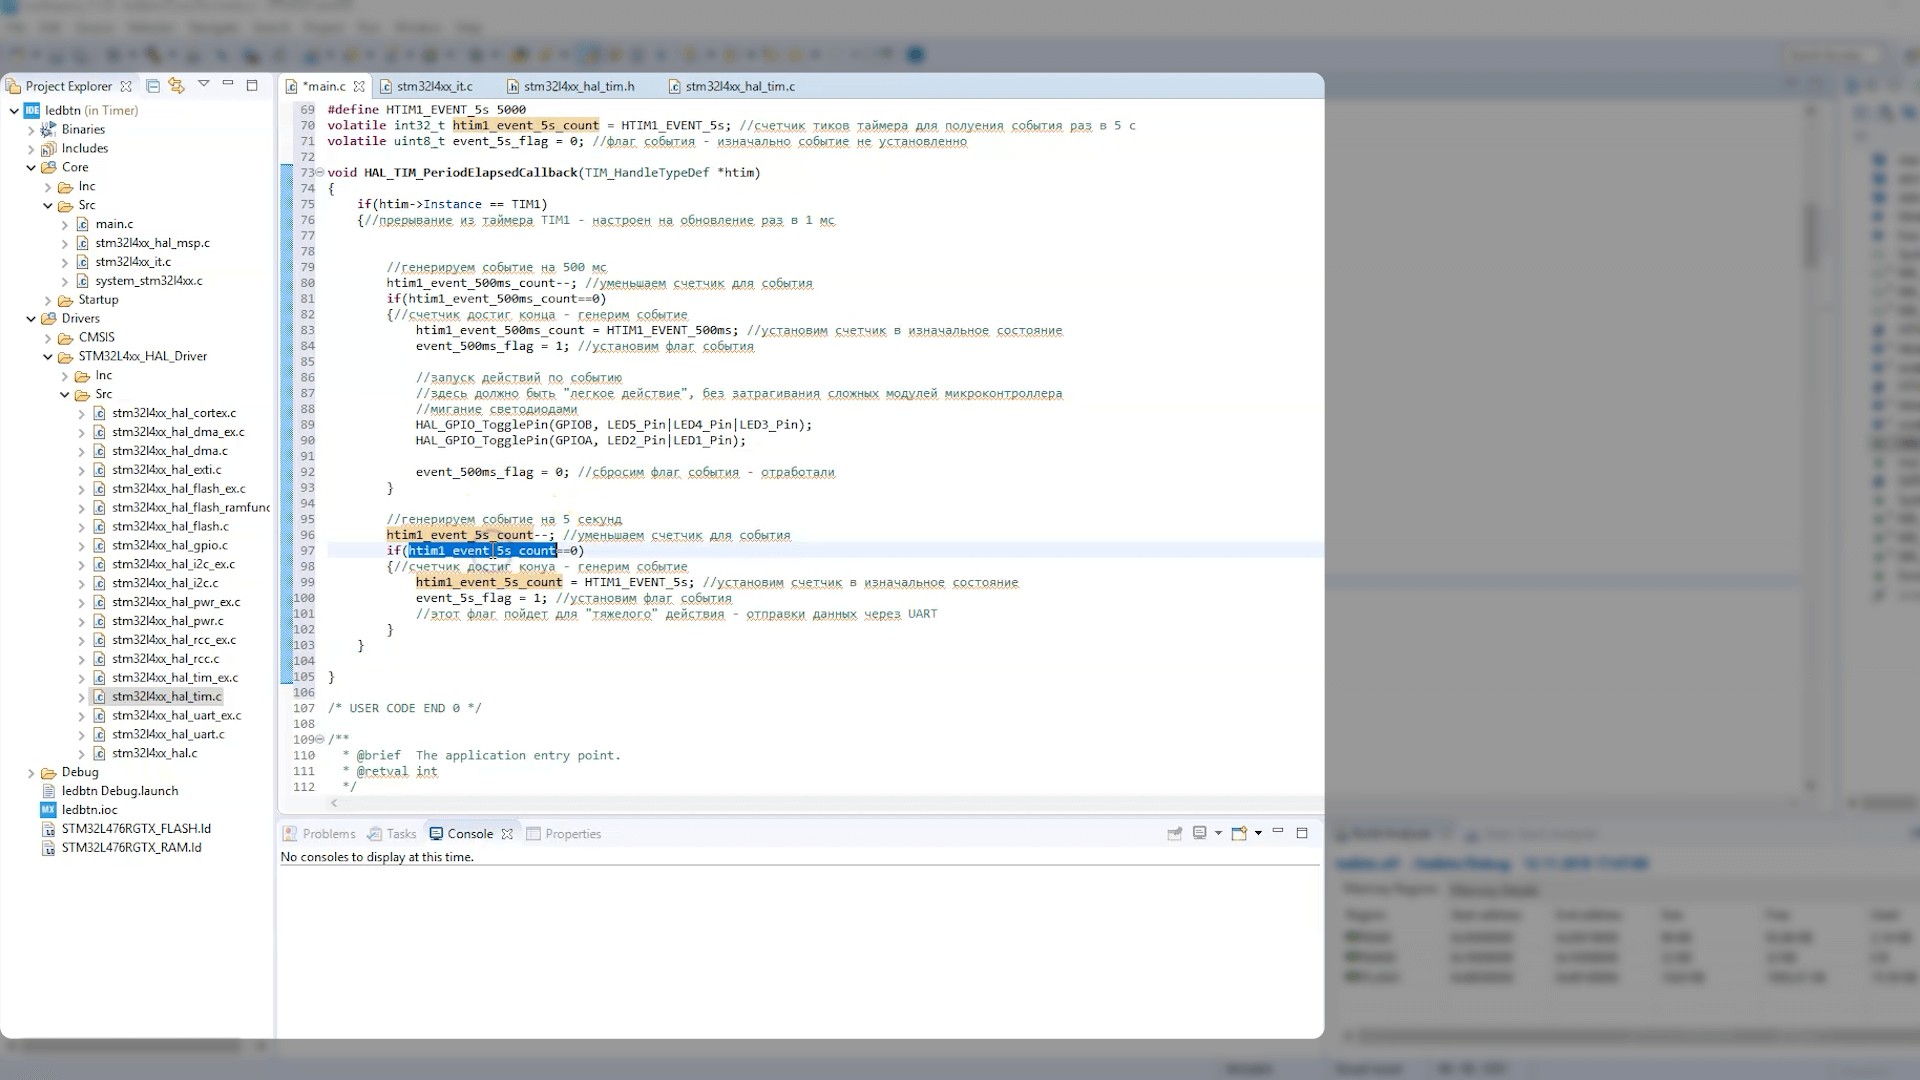The image size is (1920, 1080).
Task: Open Project Explorer view menu triangle
Action: tap(203, 84)
